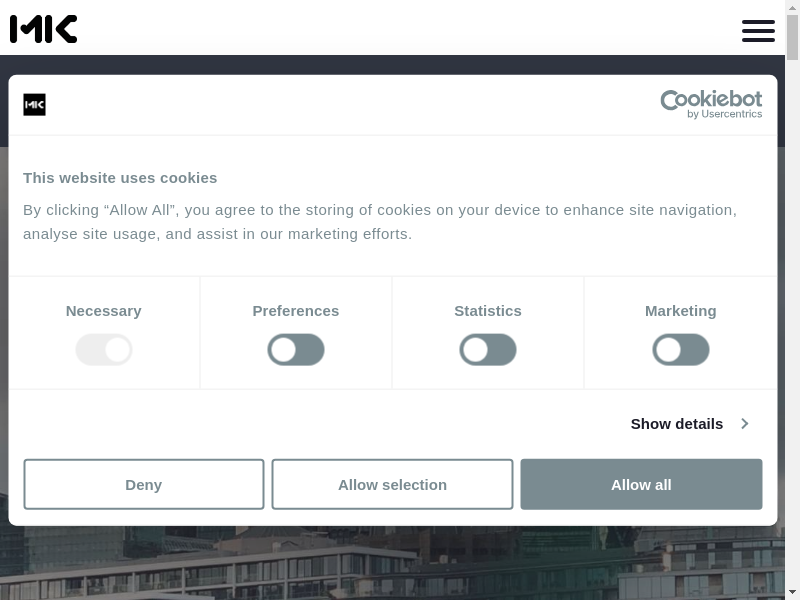Open the hamburger navigation menu
800x600 pixels.
(758, 31)
